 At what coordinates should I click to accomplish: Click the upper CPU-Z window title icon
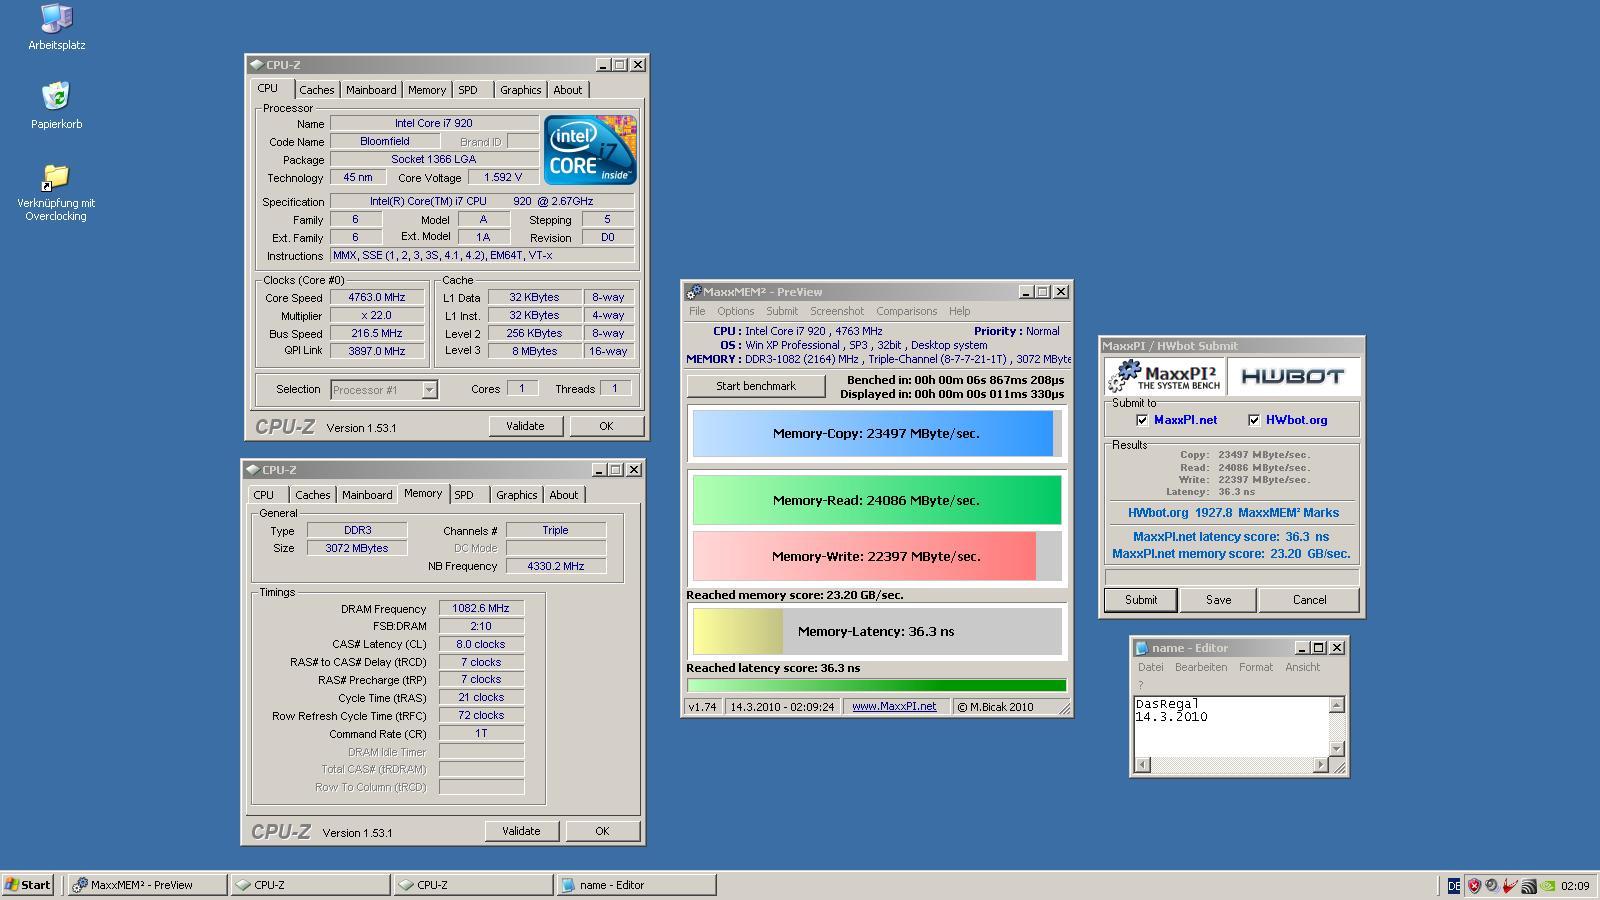(257, 65)
